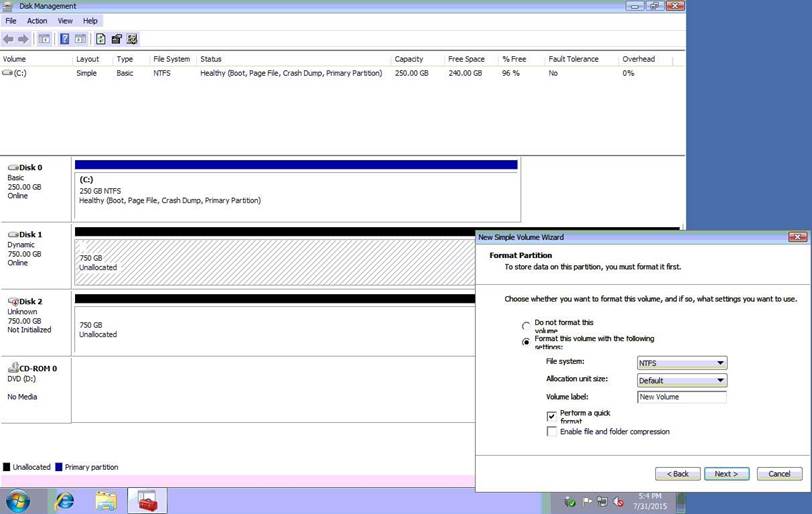Open the Action menu
The image size is (812, 514).
37,20
